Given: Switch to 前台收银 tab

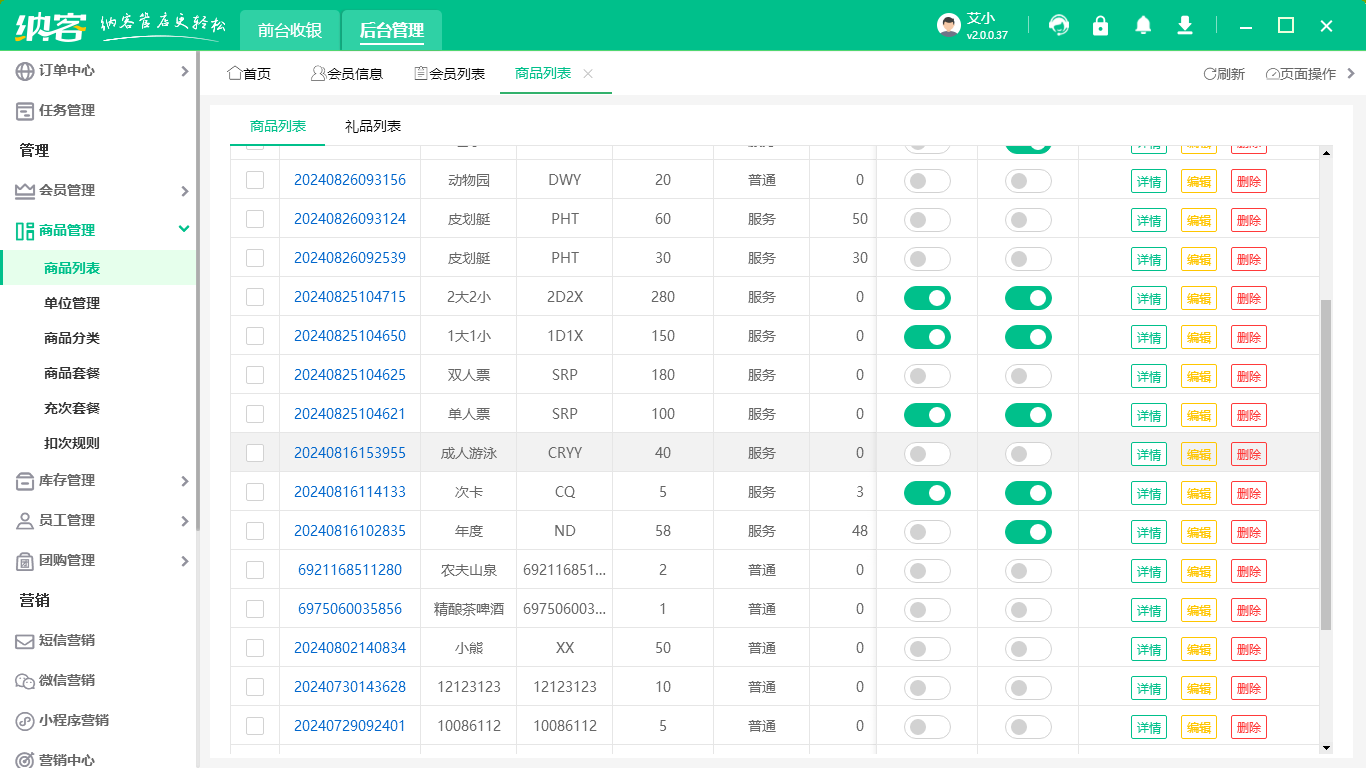Looking at the screenshot, I should pyautogui.click(x=290, y=30).
